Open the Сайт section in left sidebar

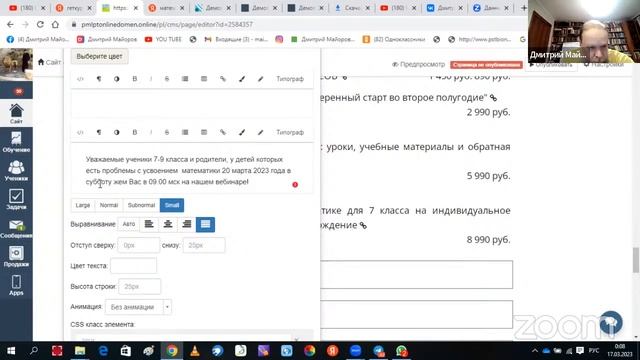pos(16,113)
